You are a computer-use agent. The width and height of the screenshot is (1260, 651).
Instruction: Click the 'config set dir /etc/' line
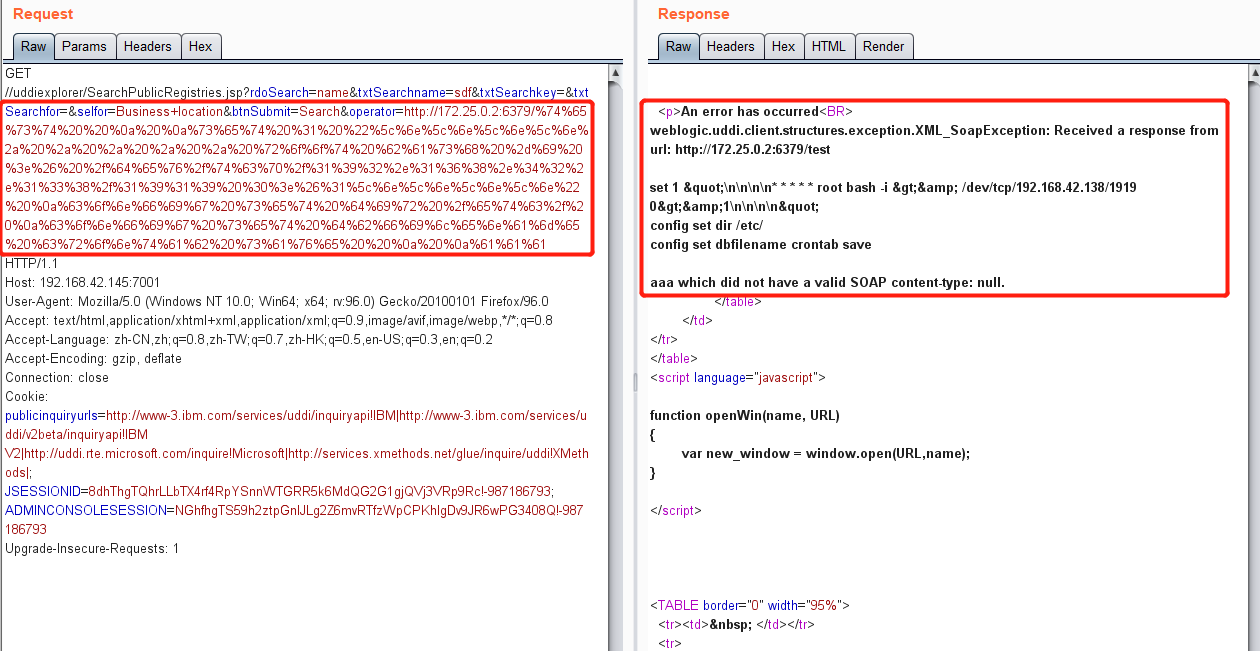point(707,226)
